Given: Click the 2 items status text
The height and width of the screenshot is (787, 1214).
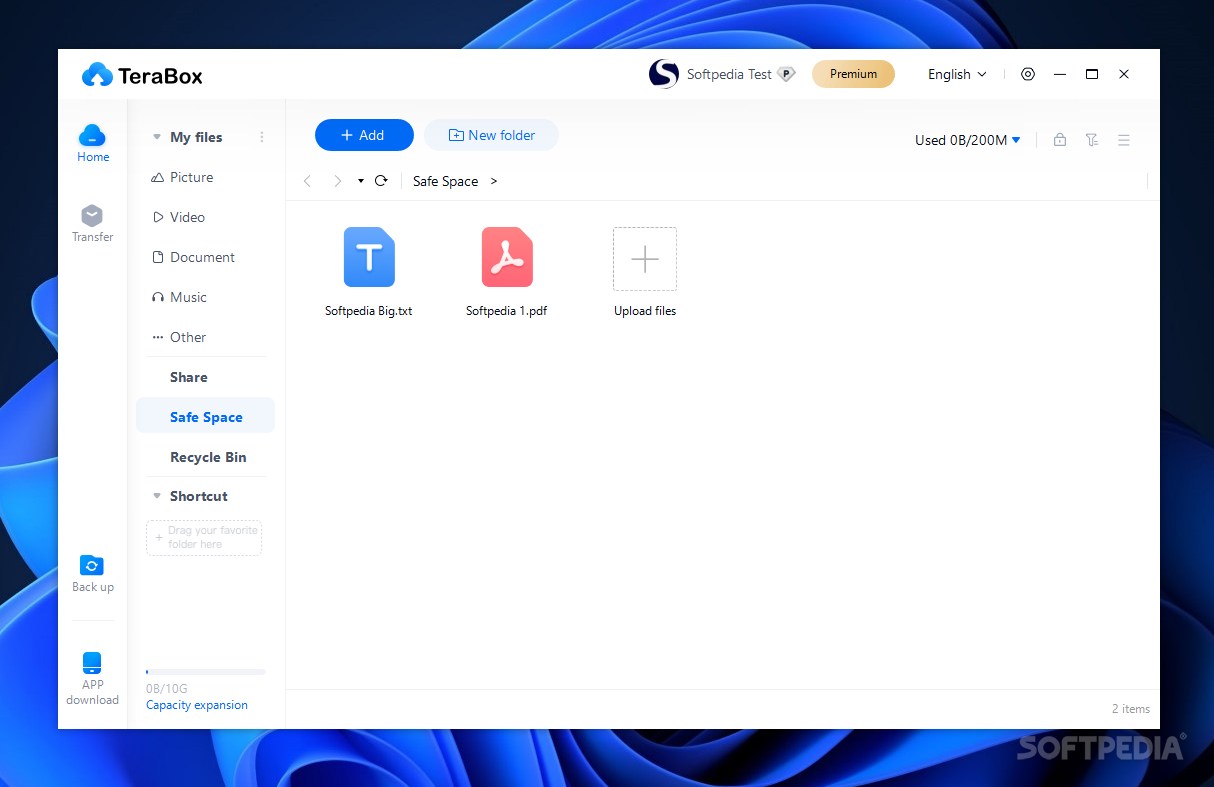Looking at the screenshot, I should pos(1131,709).
